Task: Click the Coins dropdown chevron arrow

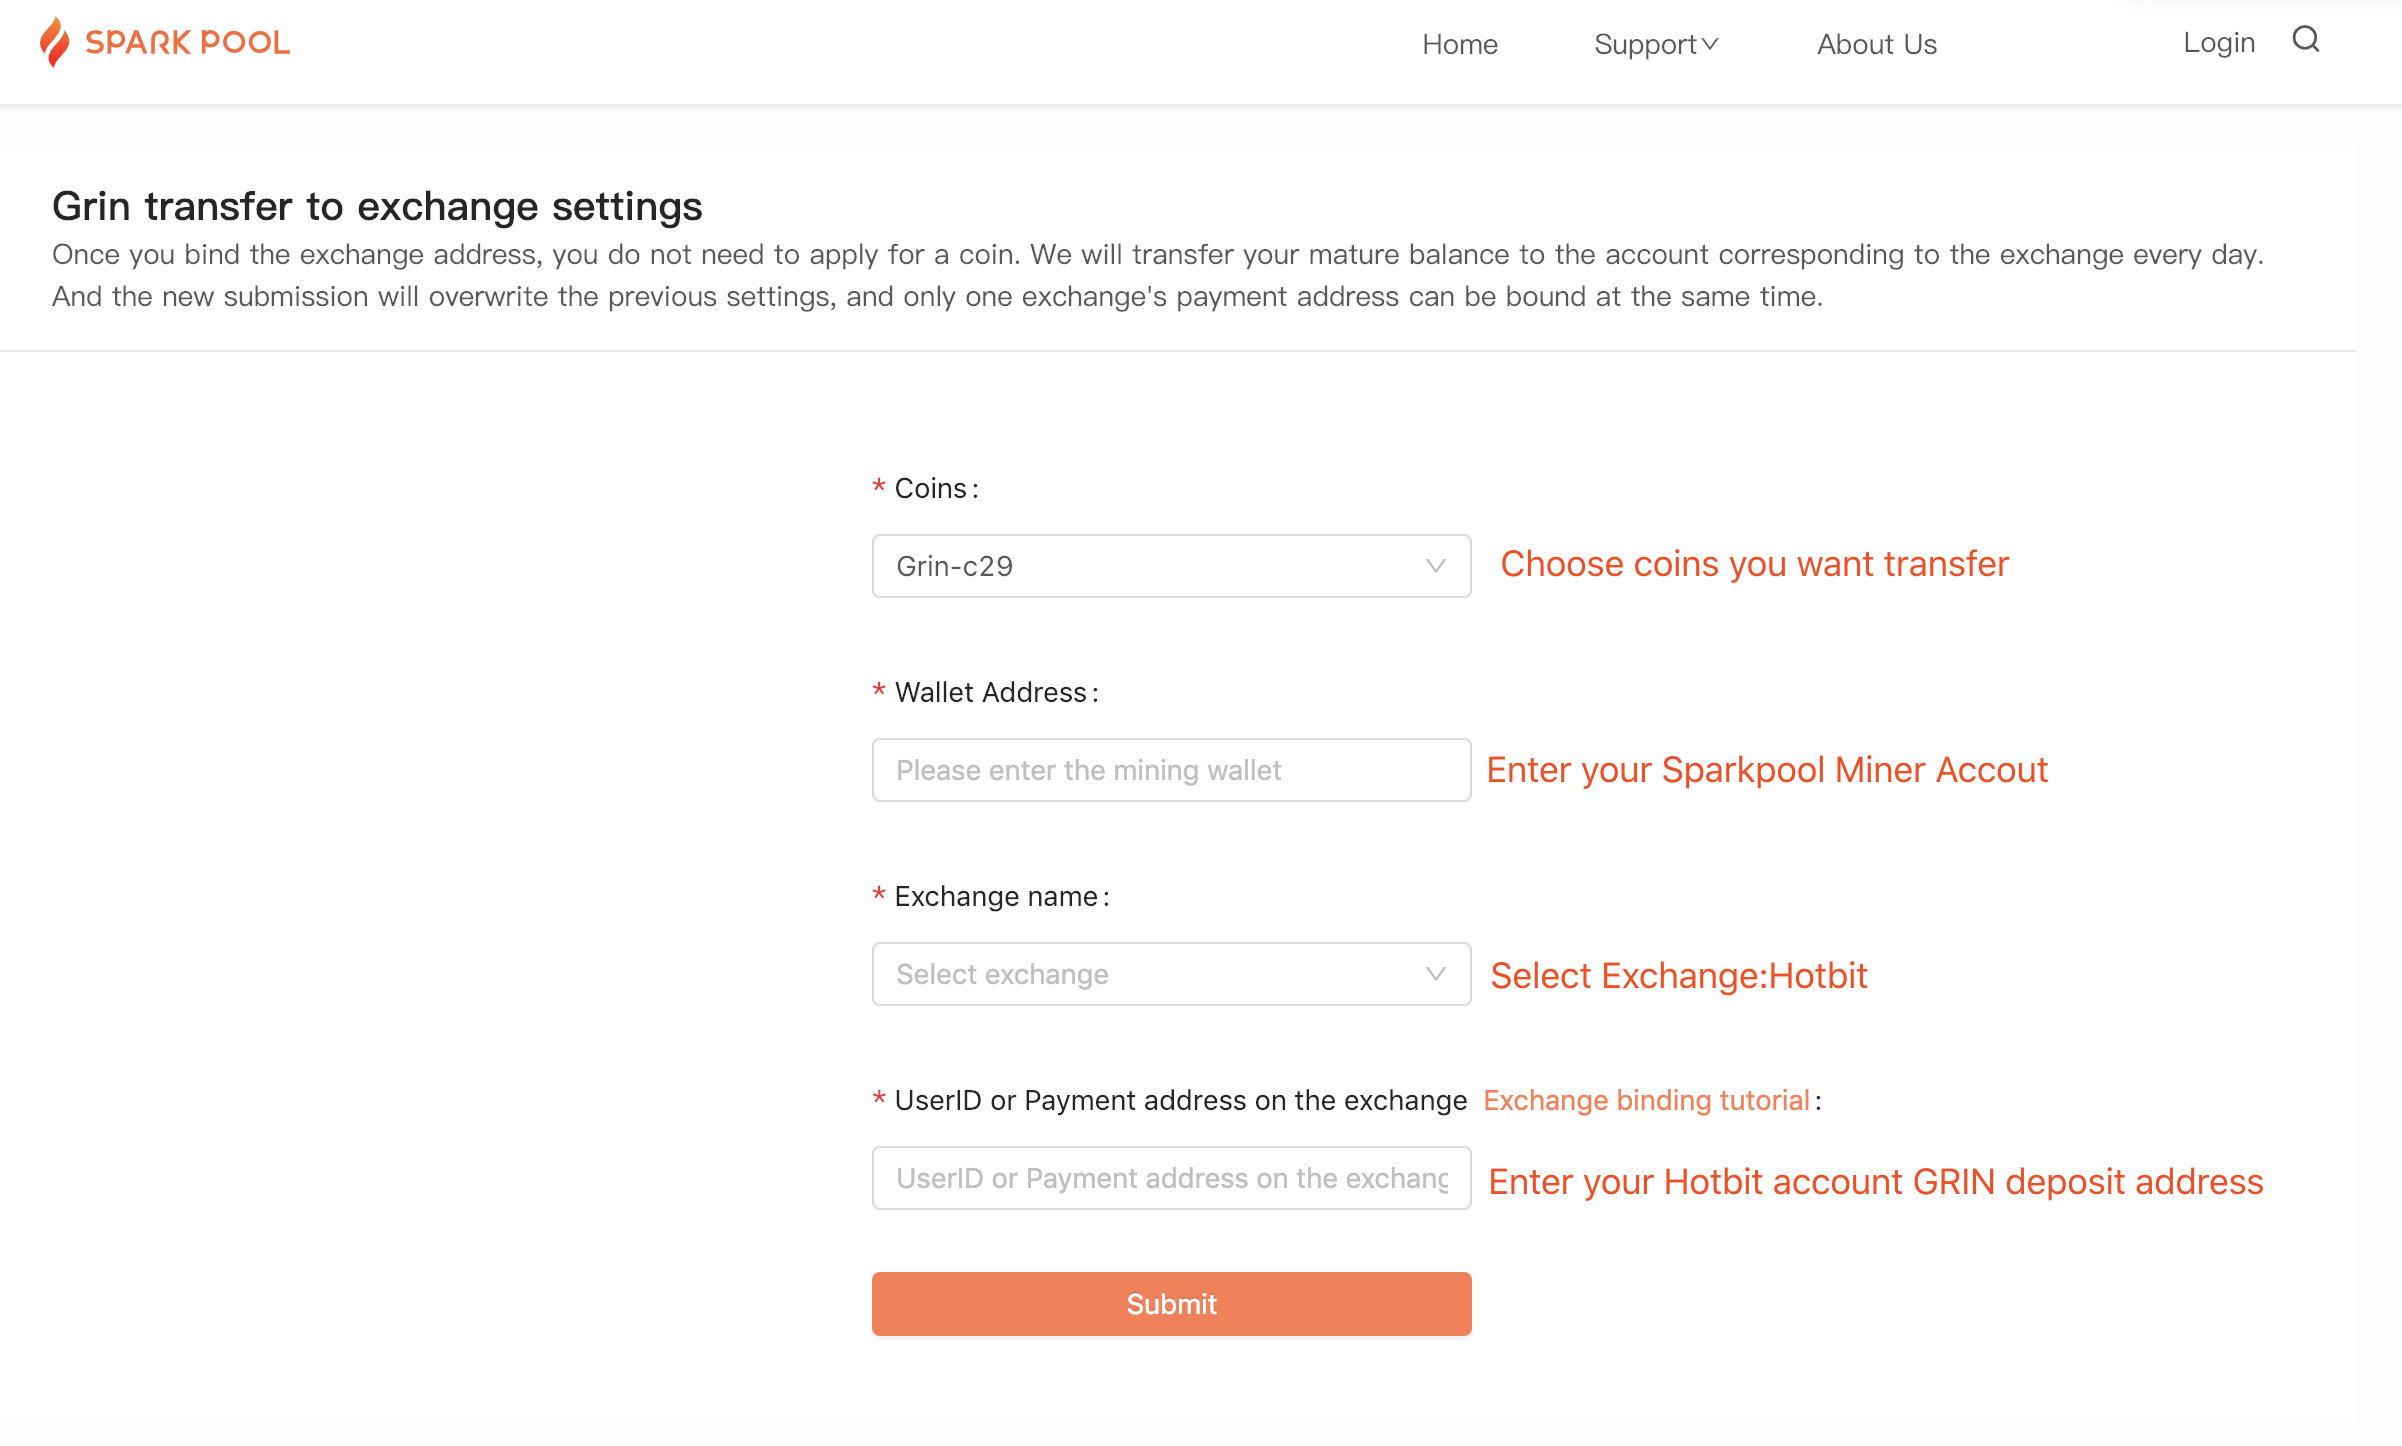Action: pyautogui.click(x=1435, y=566)
